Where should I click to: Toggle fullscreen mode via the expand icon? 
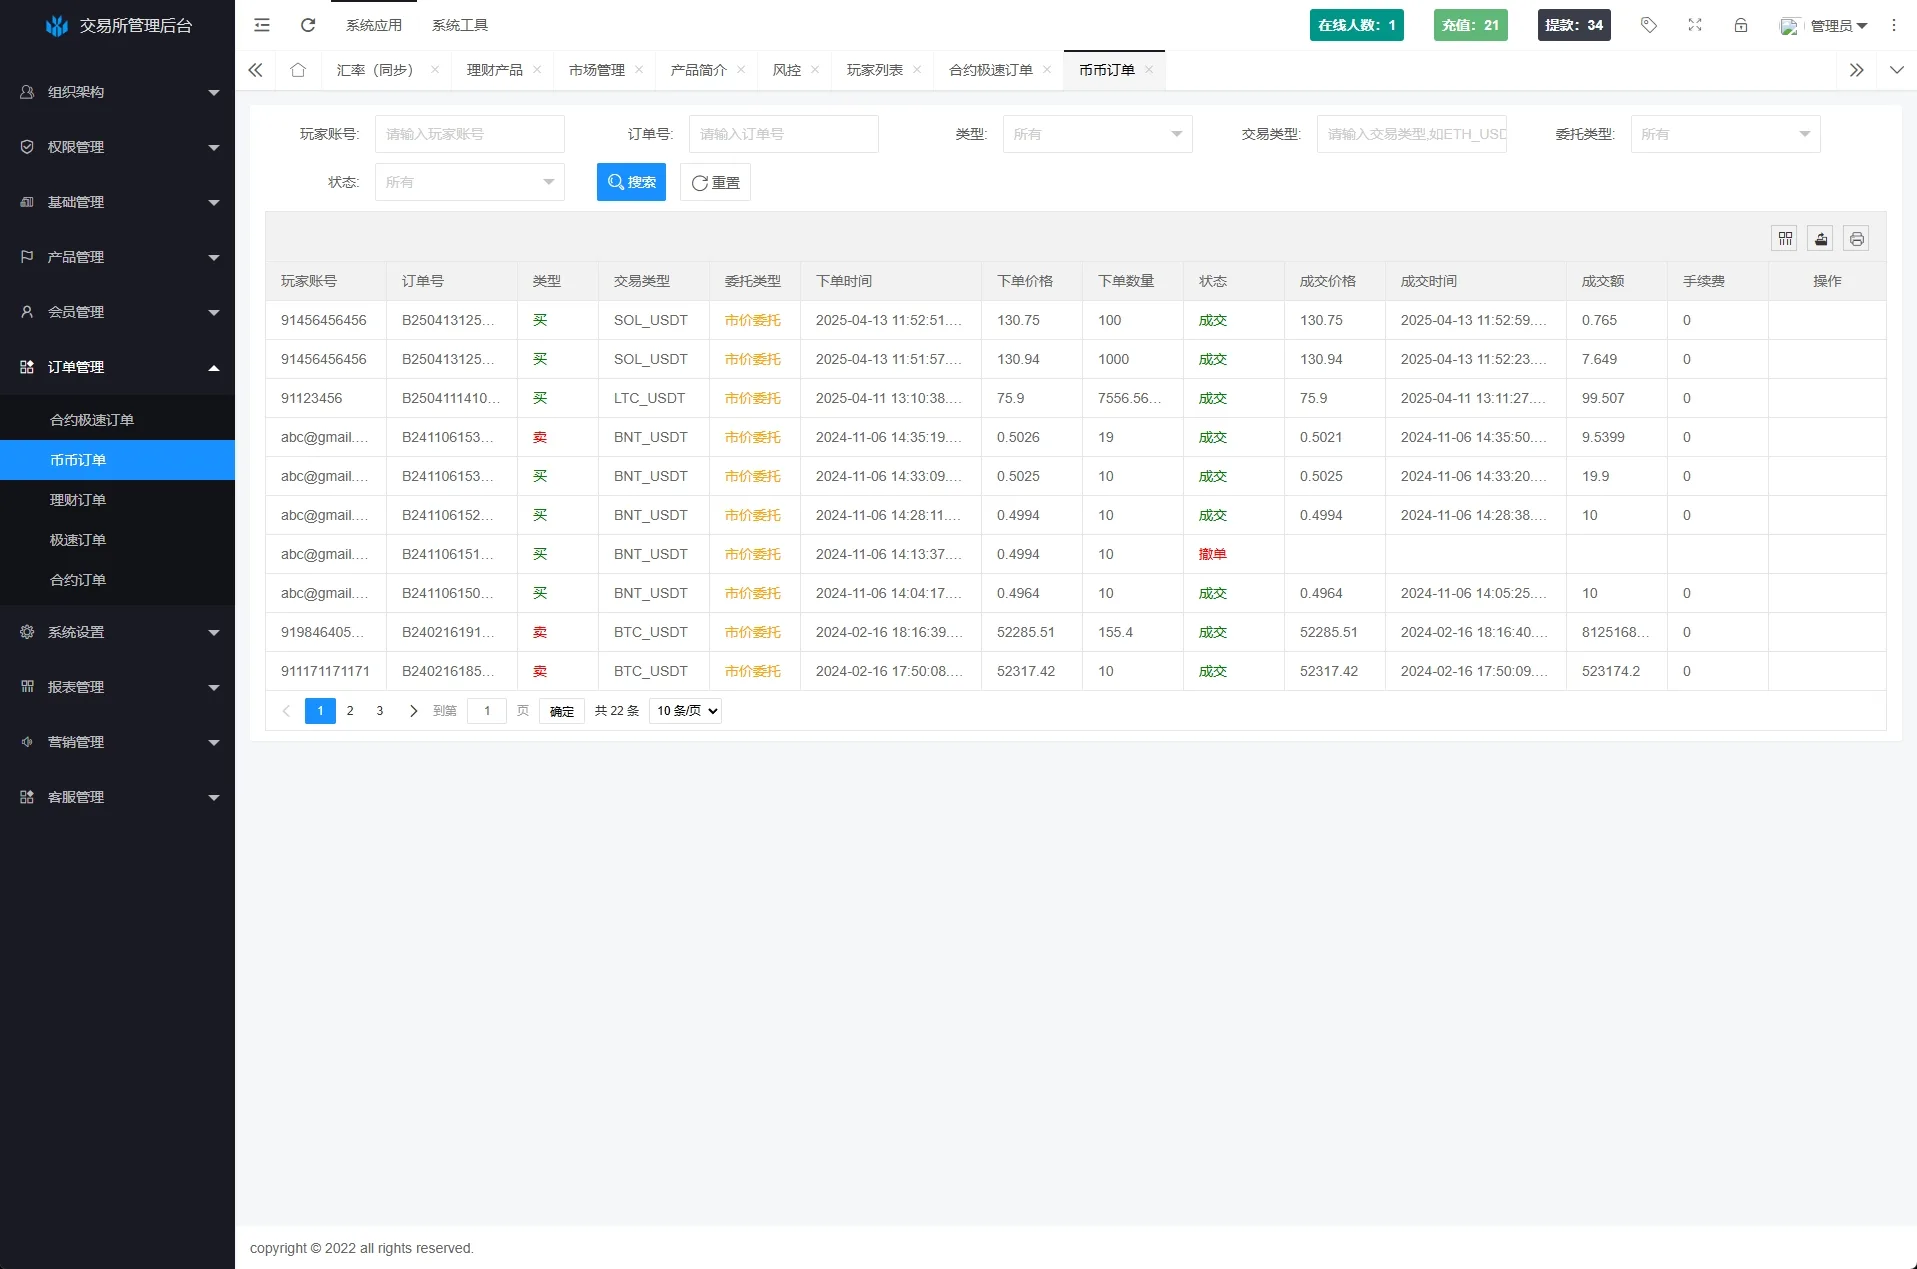(x=1694, y=25)
